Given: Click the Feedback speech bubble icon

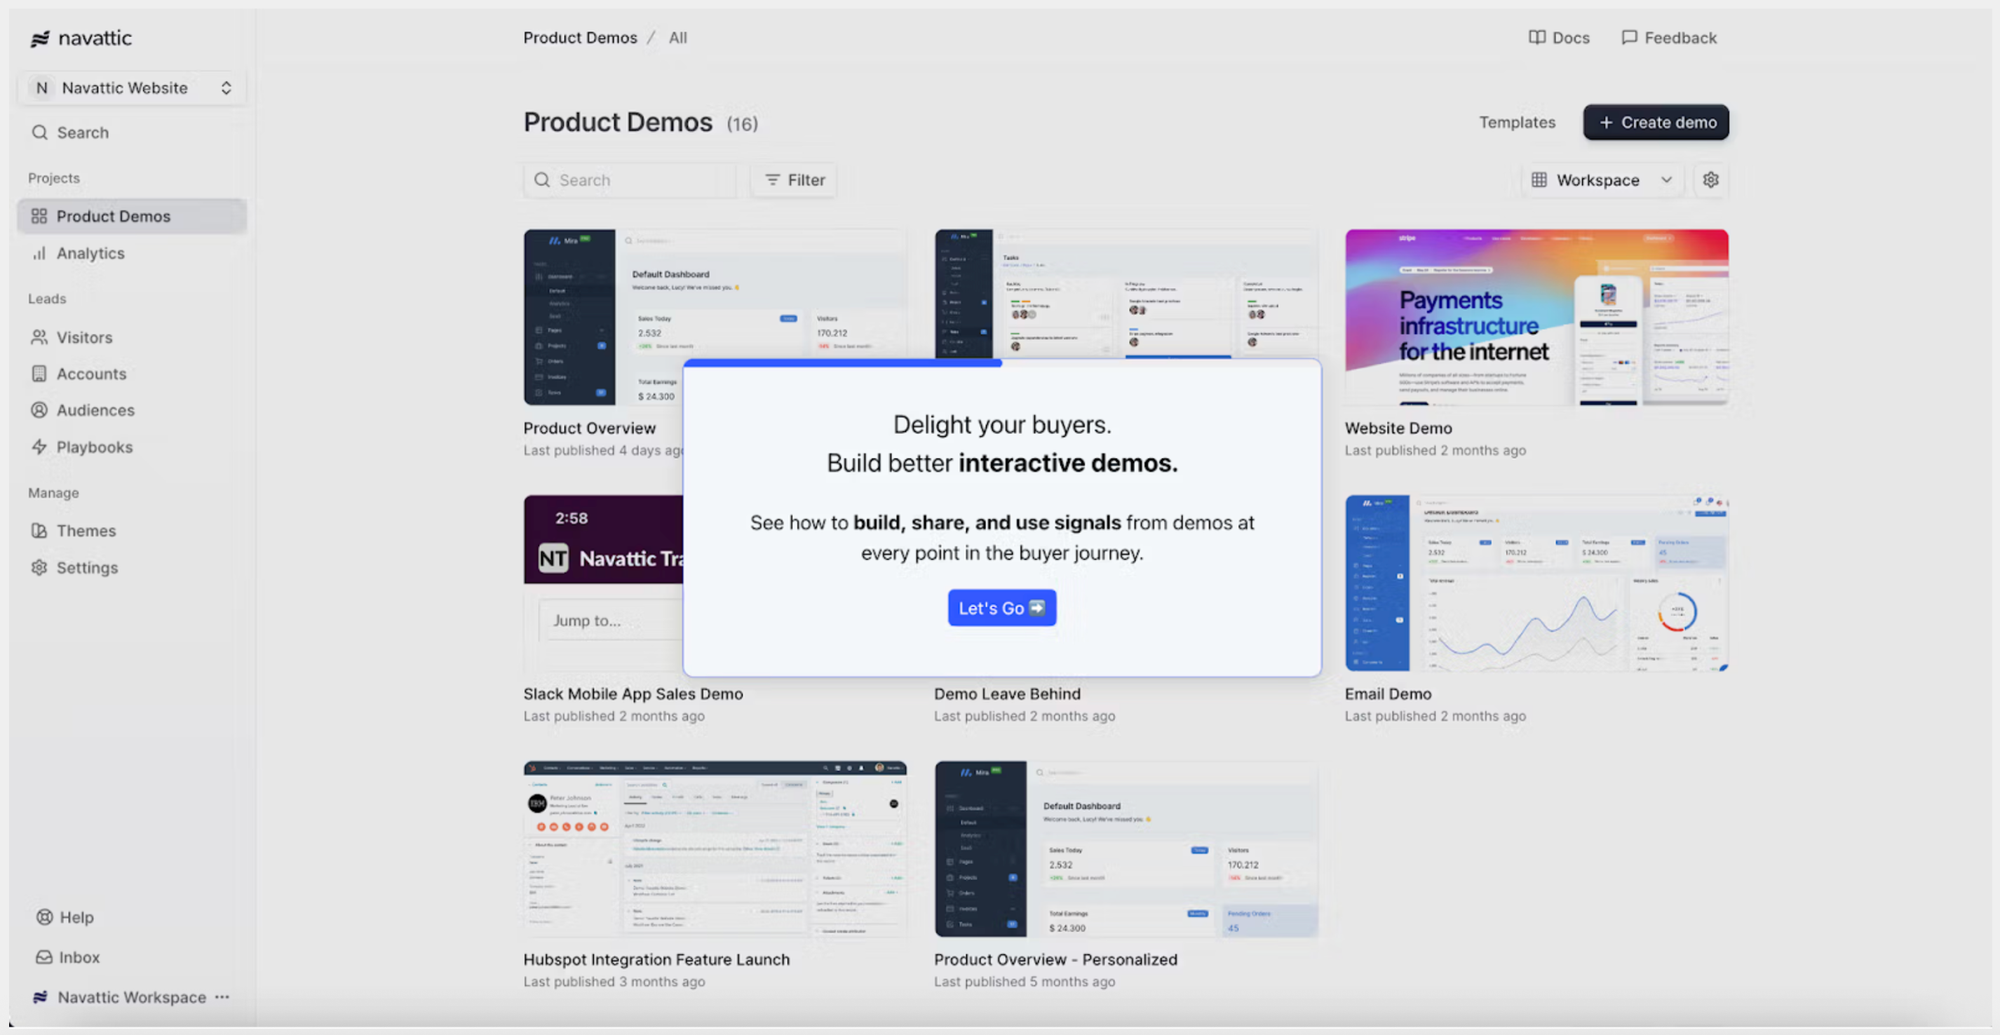Looking at the screenshot, I should [1629, 37].
